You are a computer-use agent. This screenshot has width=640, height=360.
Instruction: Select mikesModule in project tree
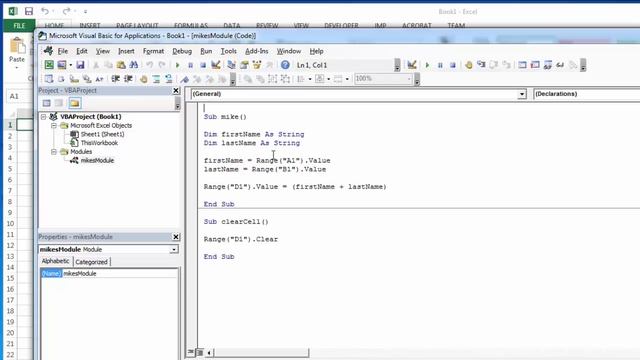(x=97, y=160)
